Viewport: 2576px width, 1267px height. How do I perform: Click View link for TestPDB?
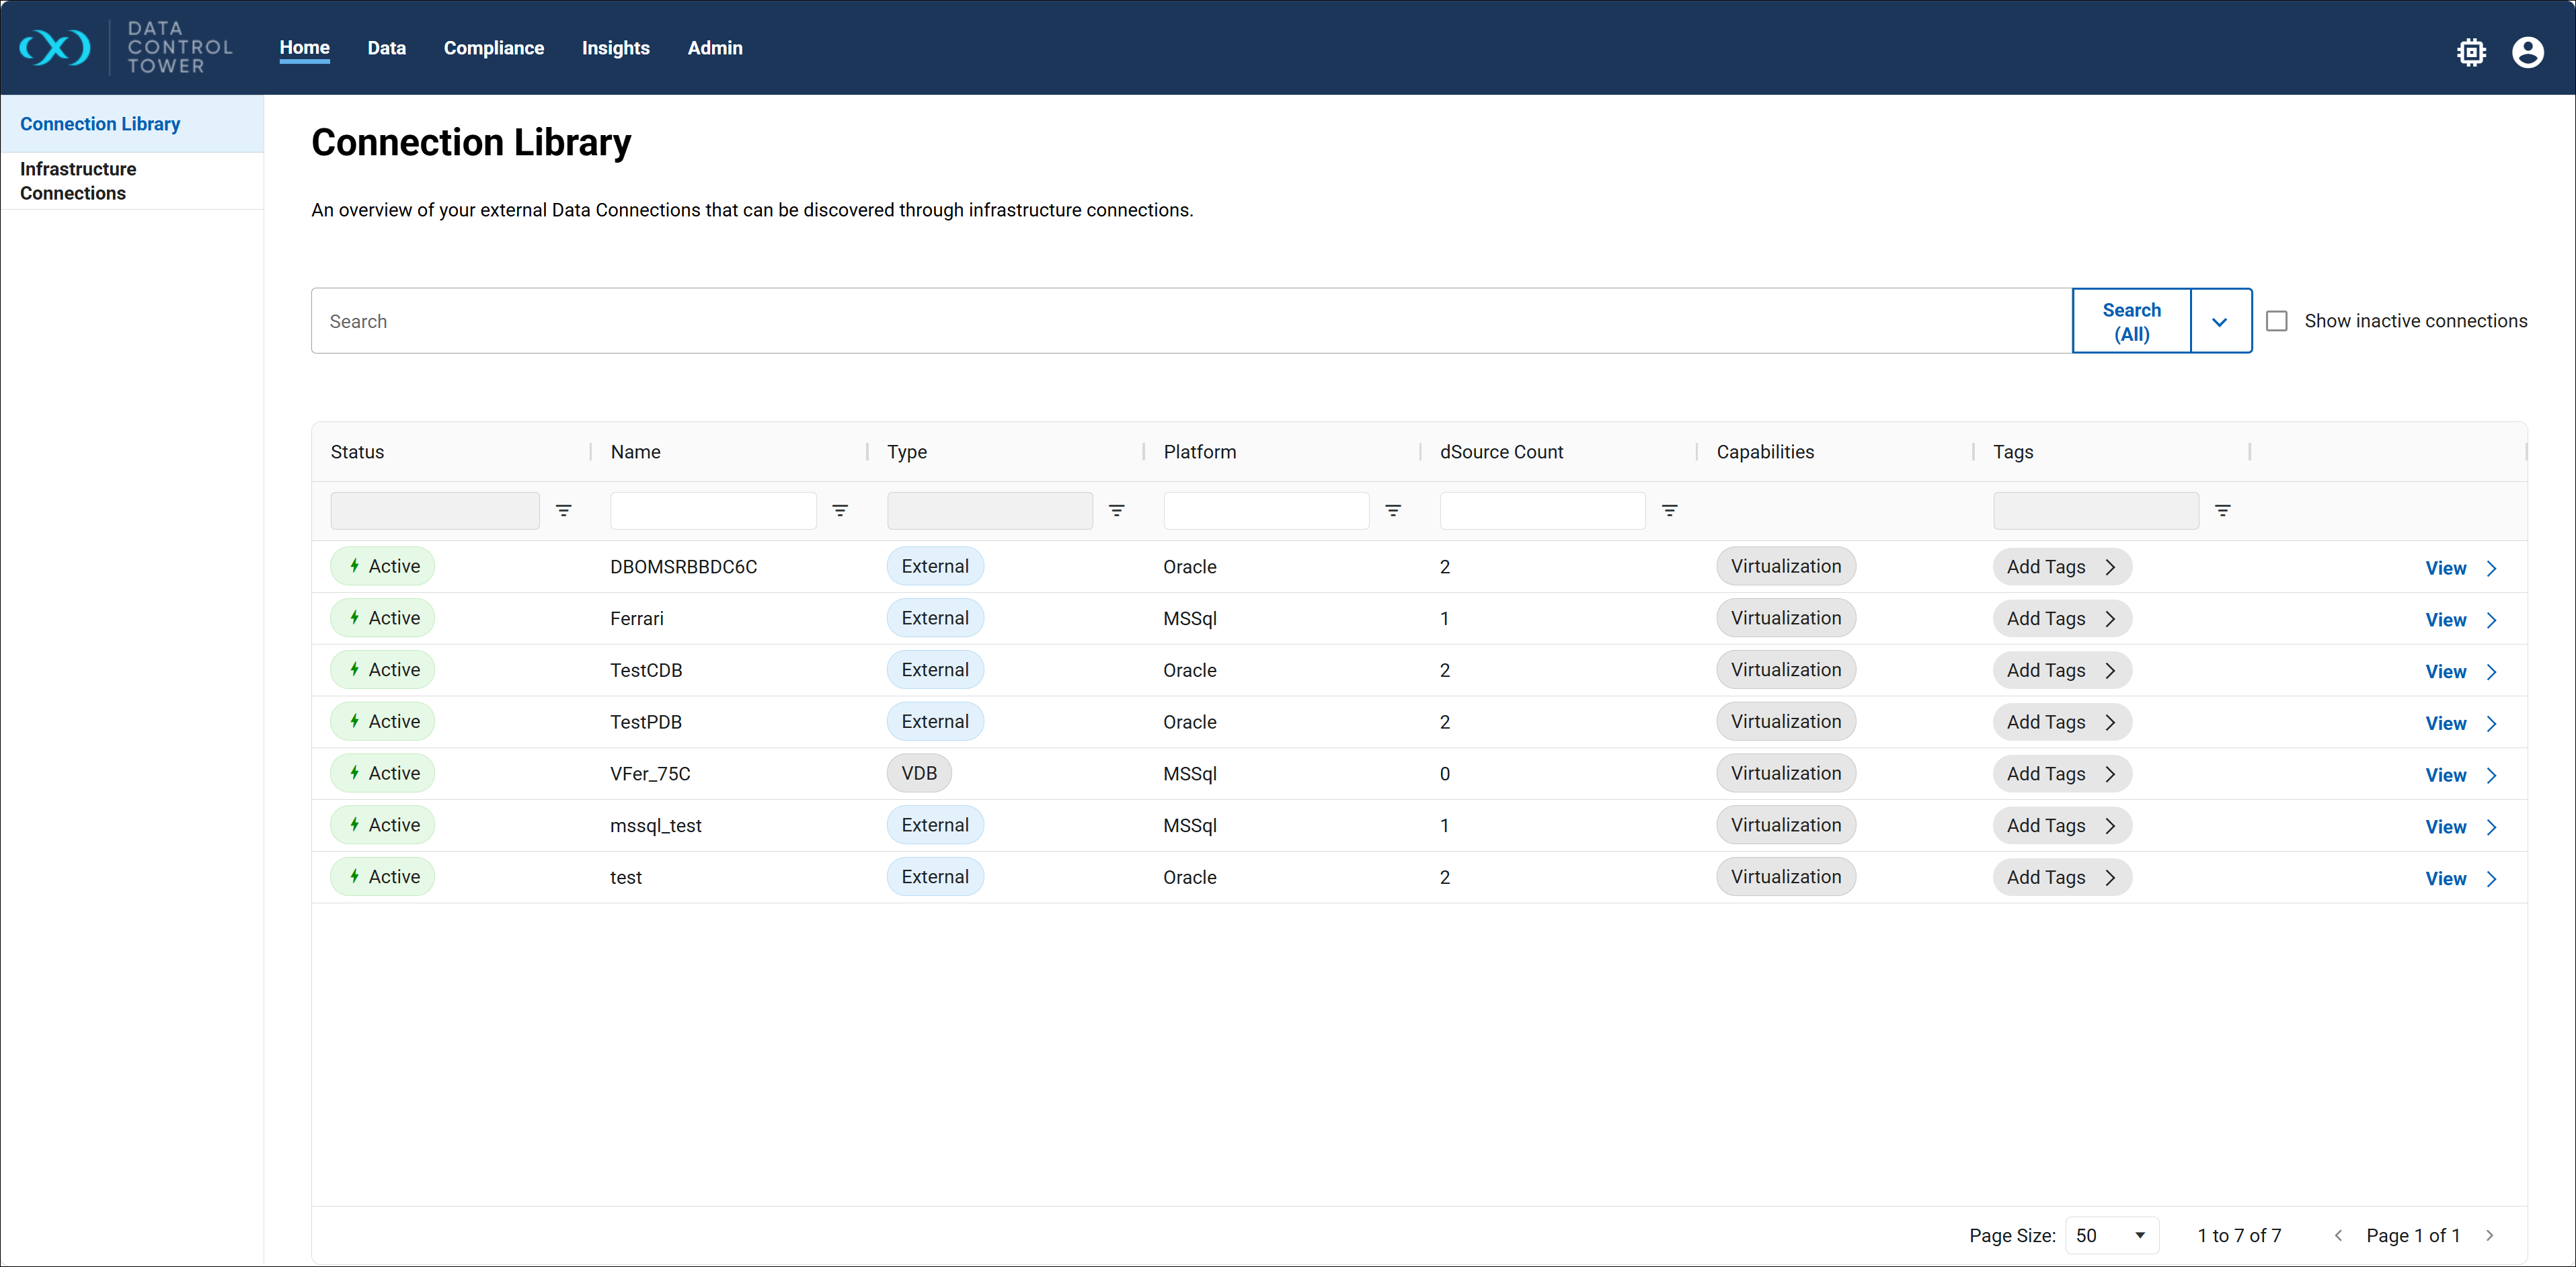pos(2445,724)
